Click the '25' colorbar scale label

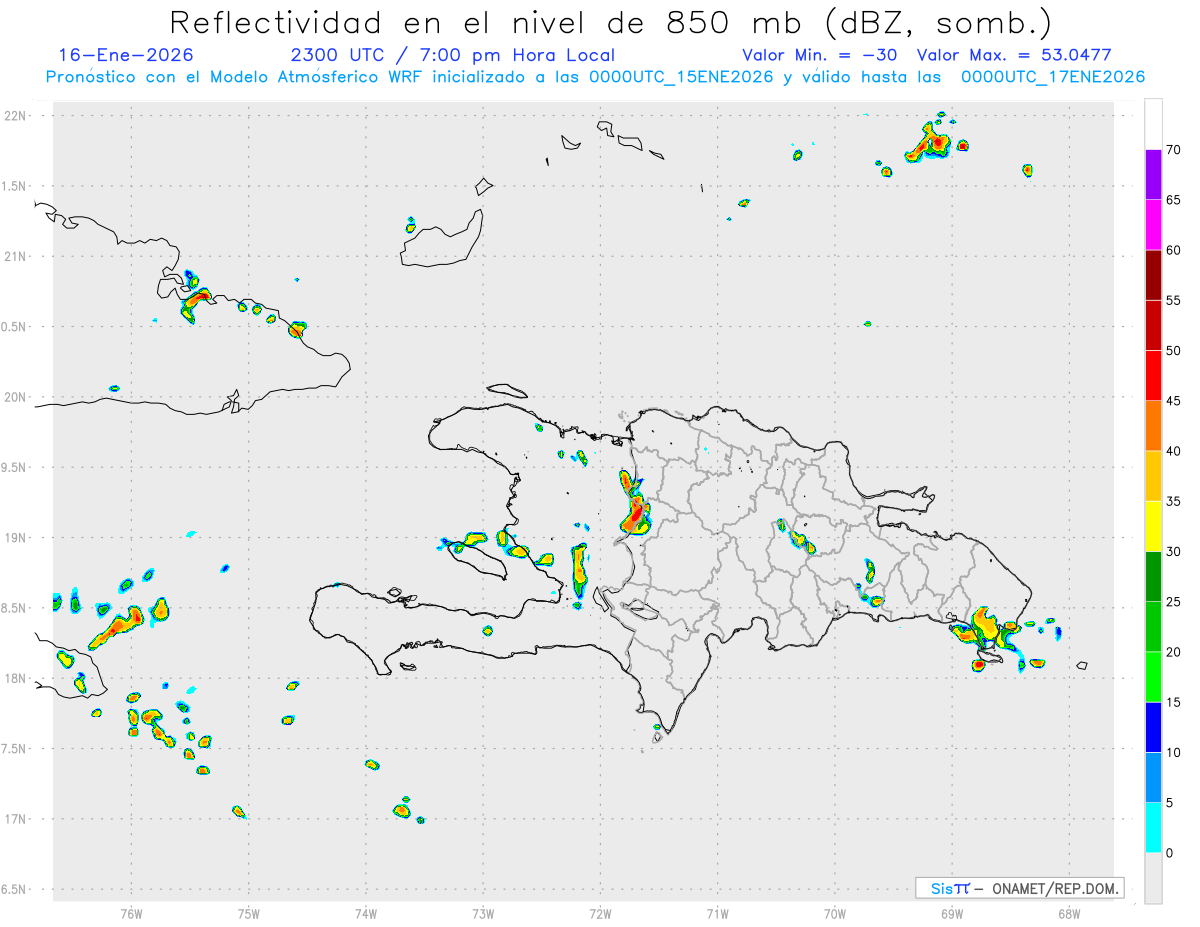[1173, 602]
